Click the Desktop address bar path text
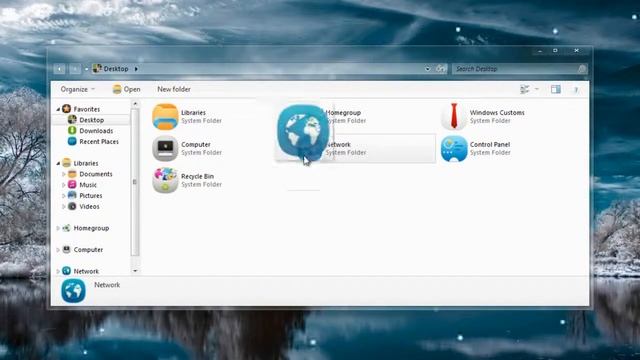 click(116, 69)
